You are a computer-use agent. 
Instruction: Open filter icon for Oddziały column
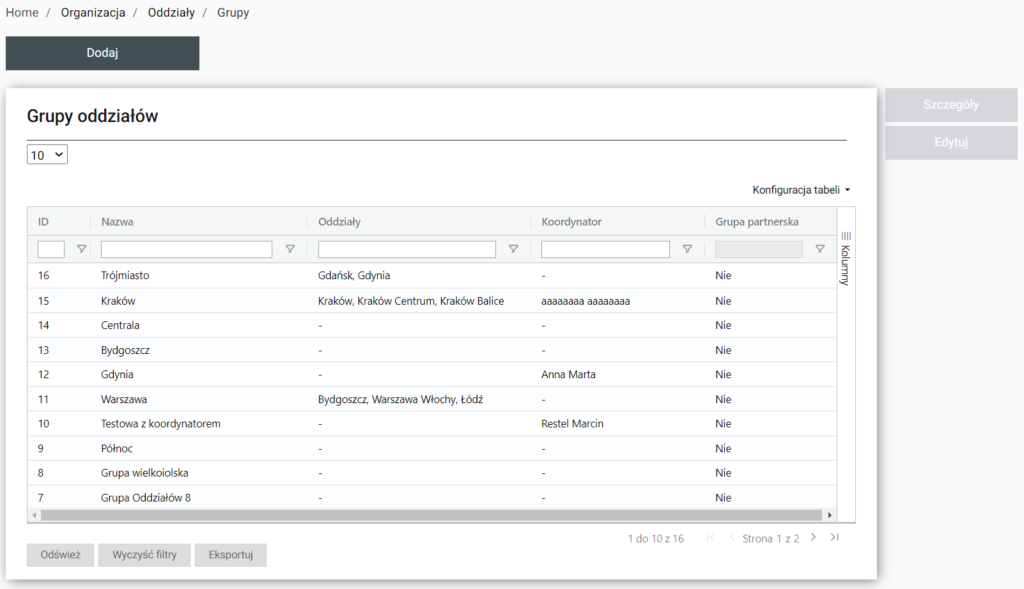click(513, 249)
